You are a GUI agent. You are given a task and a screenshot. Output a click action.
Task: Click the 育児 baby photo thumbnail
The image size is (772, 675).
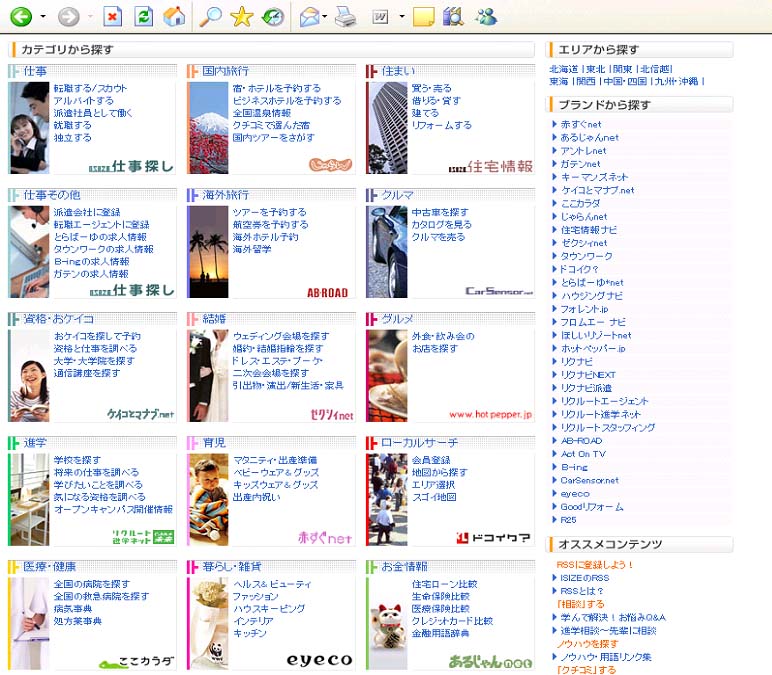click(x=208, y=500)
